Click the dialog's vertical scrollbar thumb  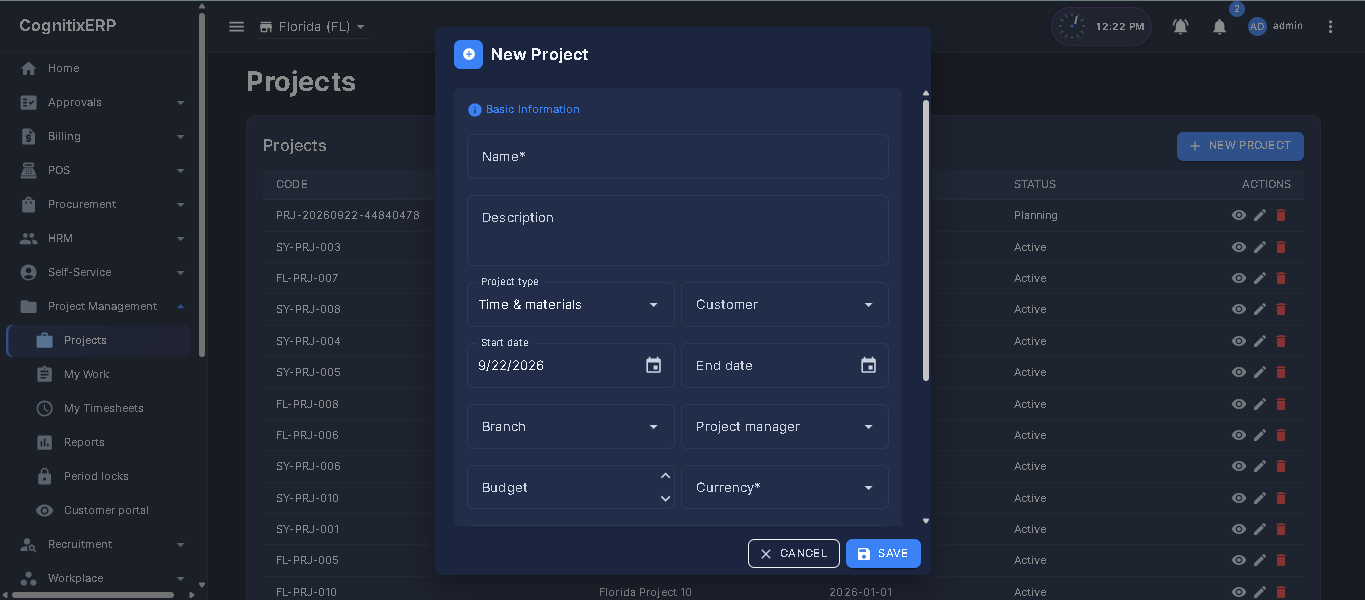tap(926, 240)
